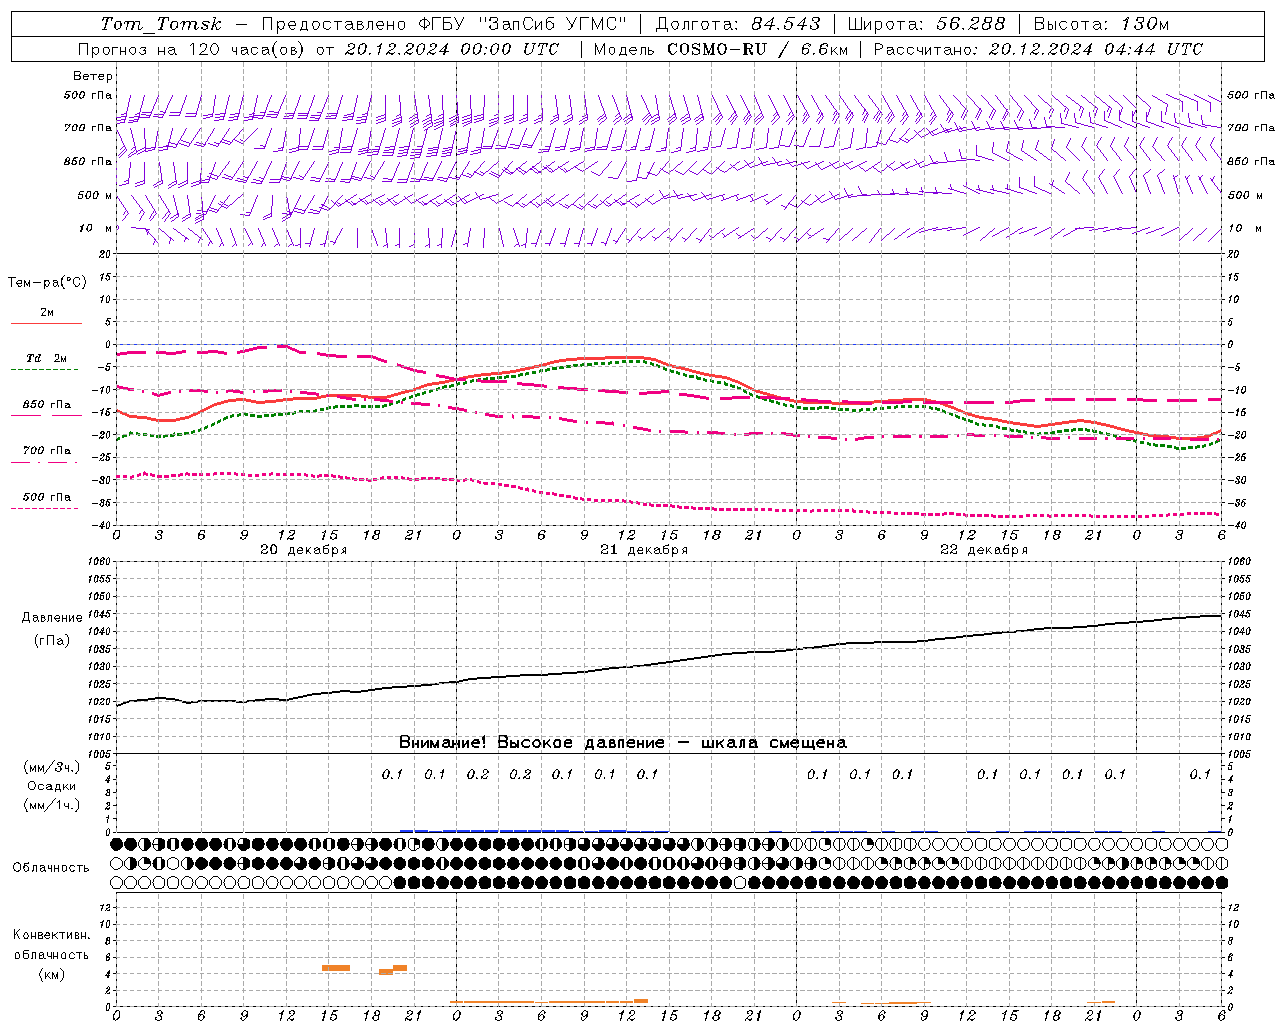Screen dimensions: 1280x1024
Task: Click the Tom_Tomsk station title
Action: [x=161, y=24]
